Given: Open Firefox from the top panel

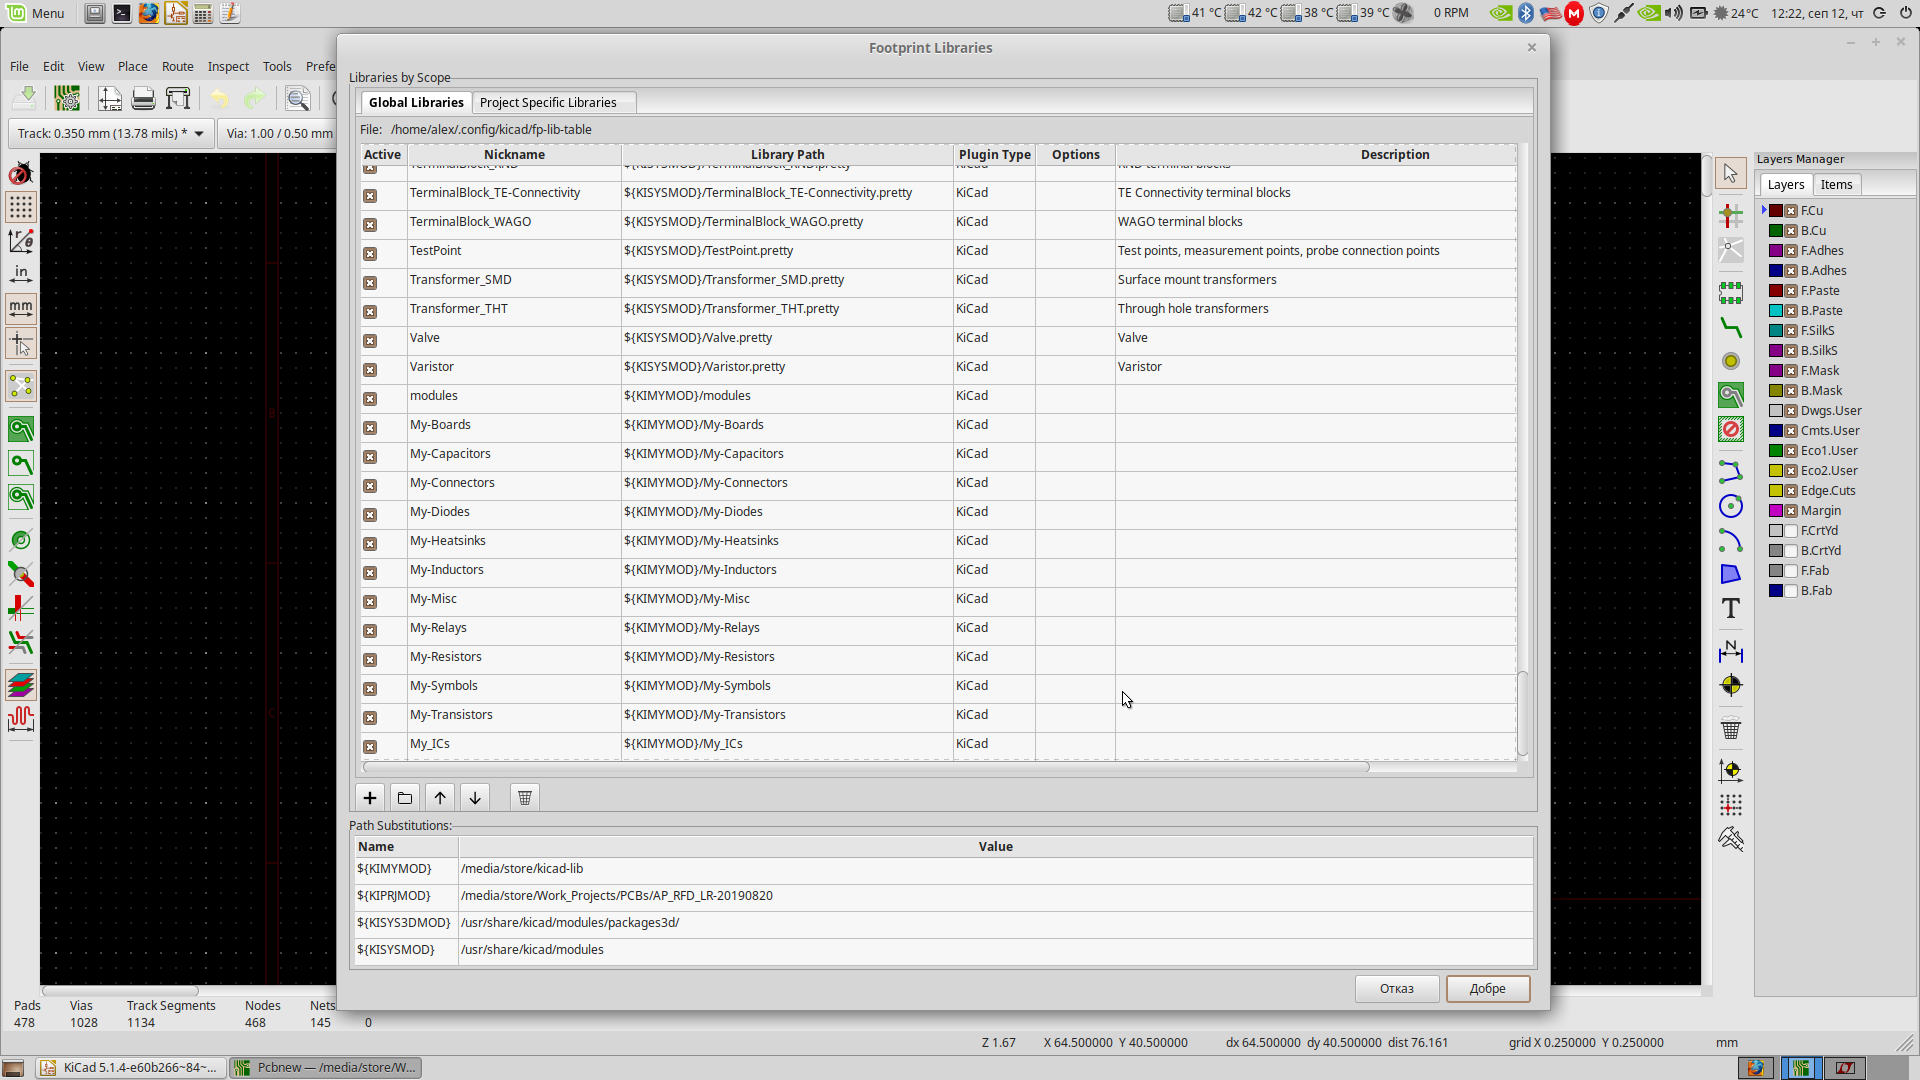Looking at the screenshot, I should tap(148, 13).
